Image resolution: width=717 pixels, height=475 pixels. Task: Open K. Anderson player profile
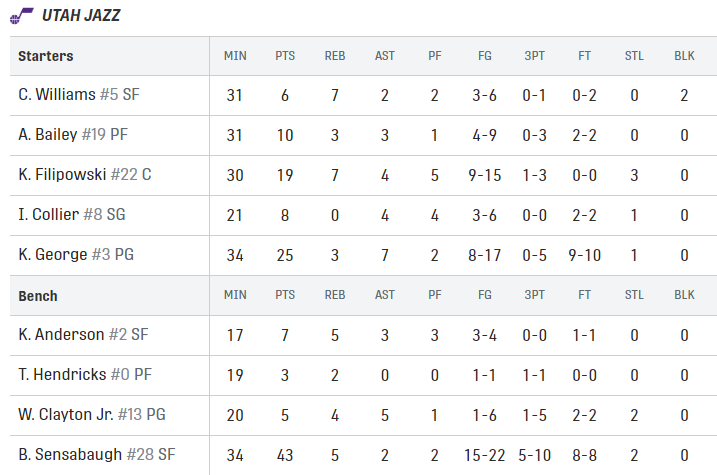[61, 335]
